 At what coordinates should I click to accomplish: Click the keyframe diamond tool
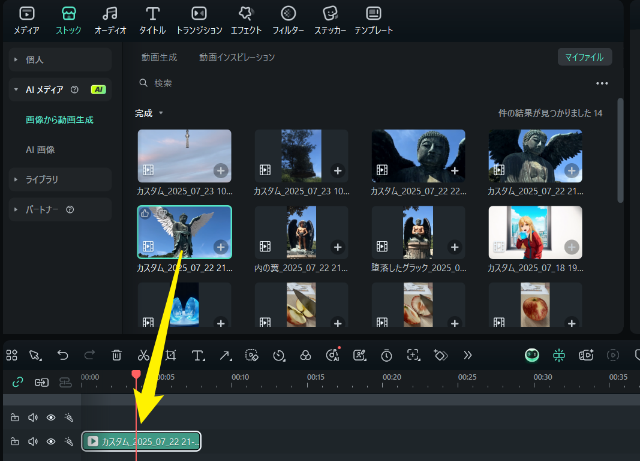pyautogui.click(x=440, y=355)
